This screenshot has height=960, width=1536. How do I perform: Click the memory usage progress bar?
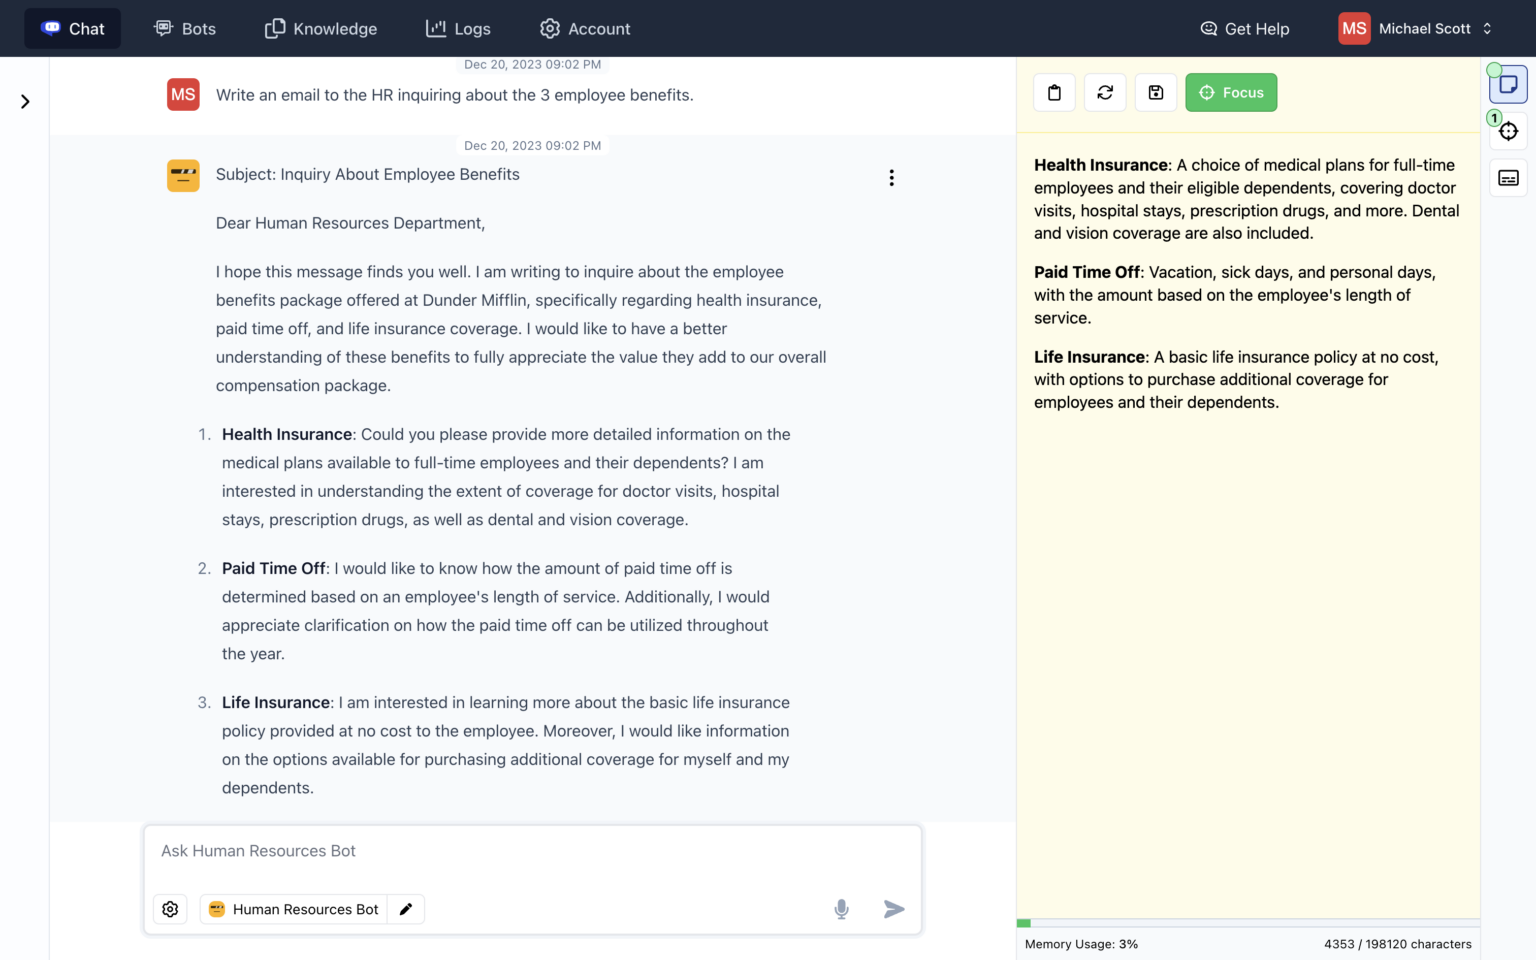point(1247,922)
